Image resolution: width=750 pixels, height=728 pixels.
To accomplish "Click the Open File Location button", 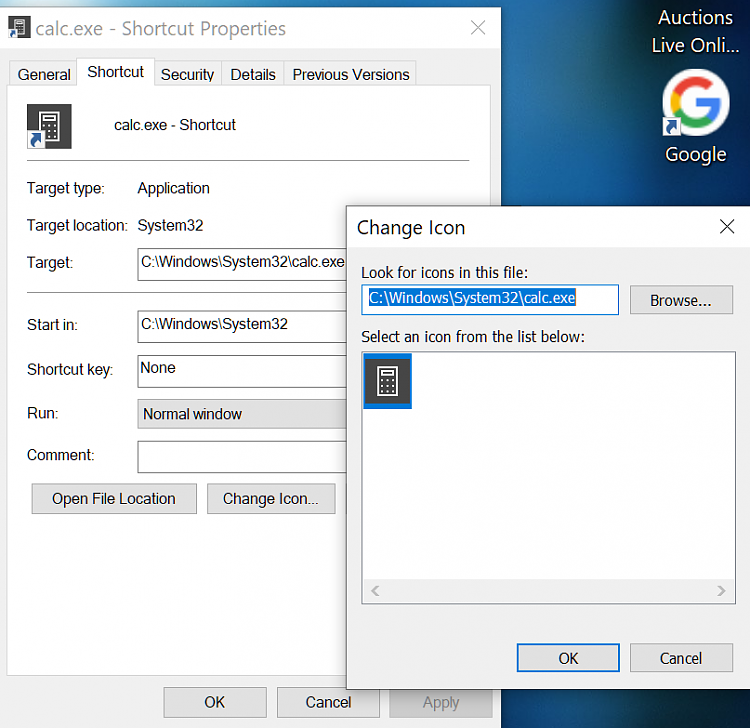I will [114, 498].
